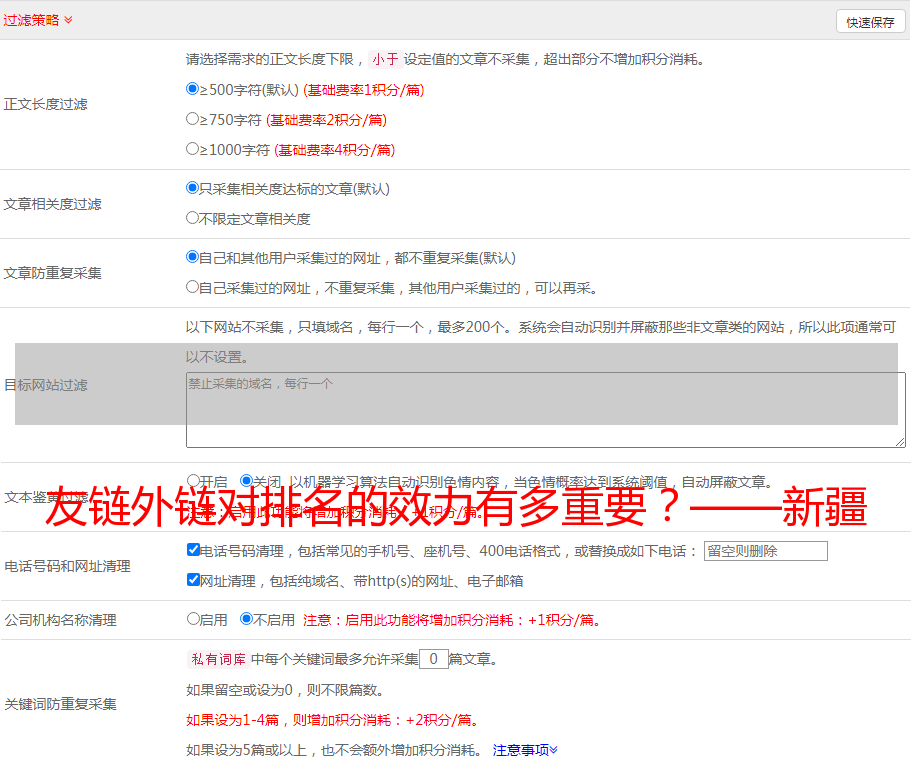The image size is (912, 768).
Task: Collapse the 过滤策略 section chevron
Action: pyautogui.click(x=68, y=20)
